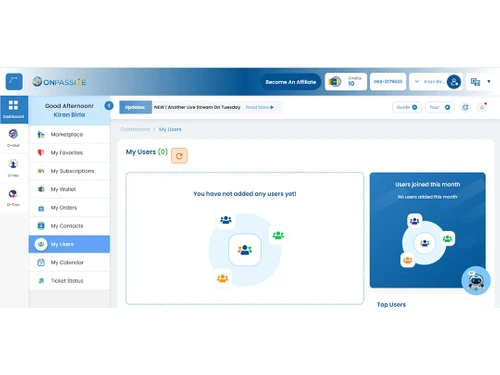Click the round refresh icon near Tour
Screen dimensions: 500x375
point(465,107)
